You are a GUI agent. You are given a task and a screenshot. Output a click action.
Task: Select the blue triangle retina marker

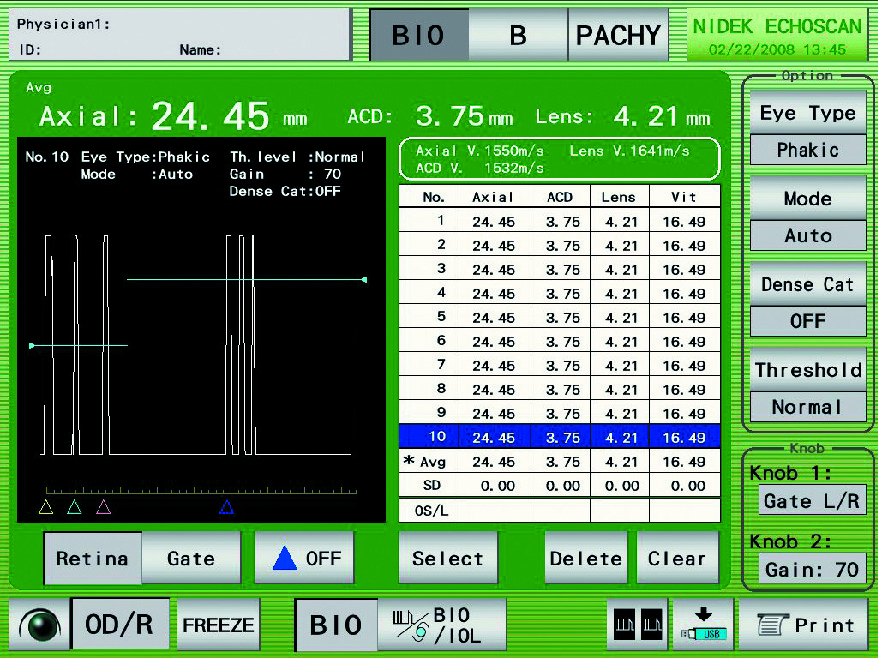(x=226, y=507)
